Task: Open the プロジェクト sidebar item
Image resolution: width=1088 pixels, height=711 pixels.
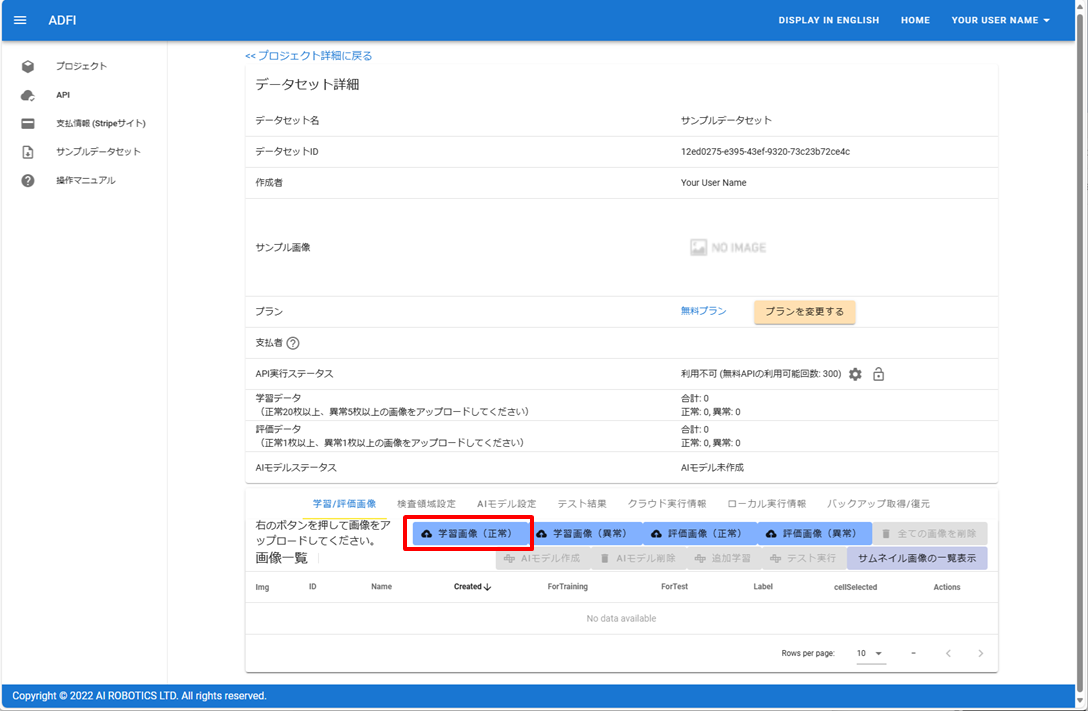Action: point(81,67)
